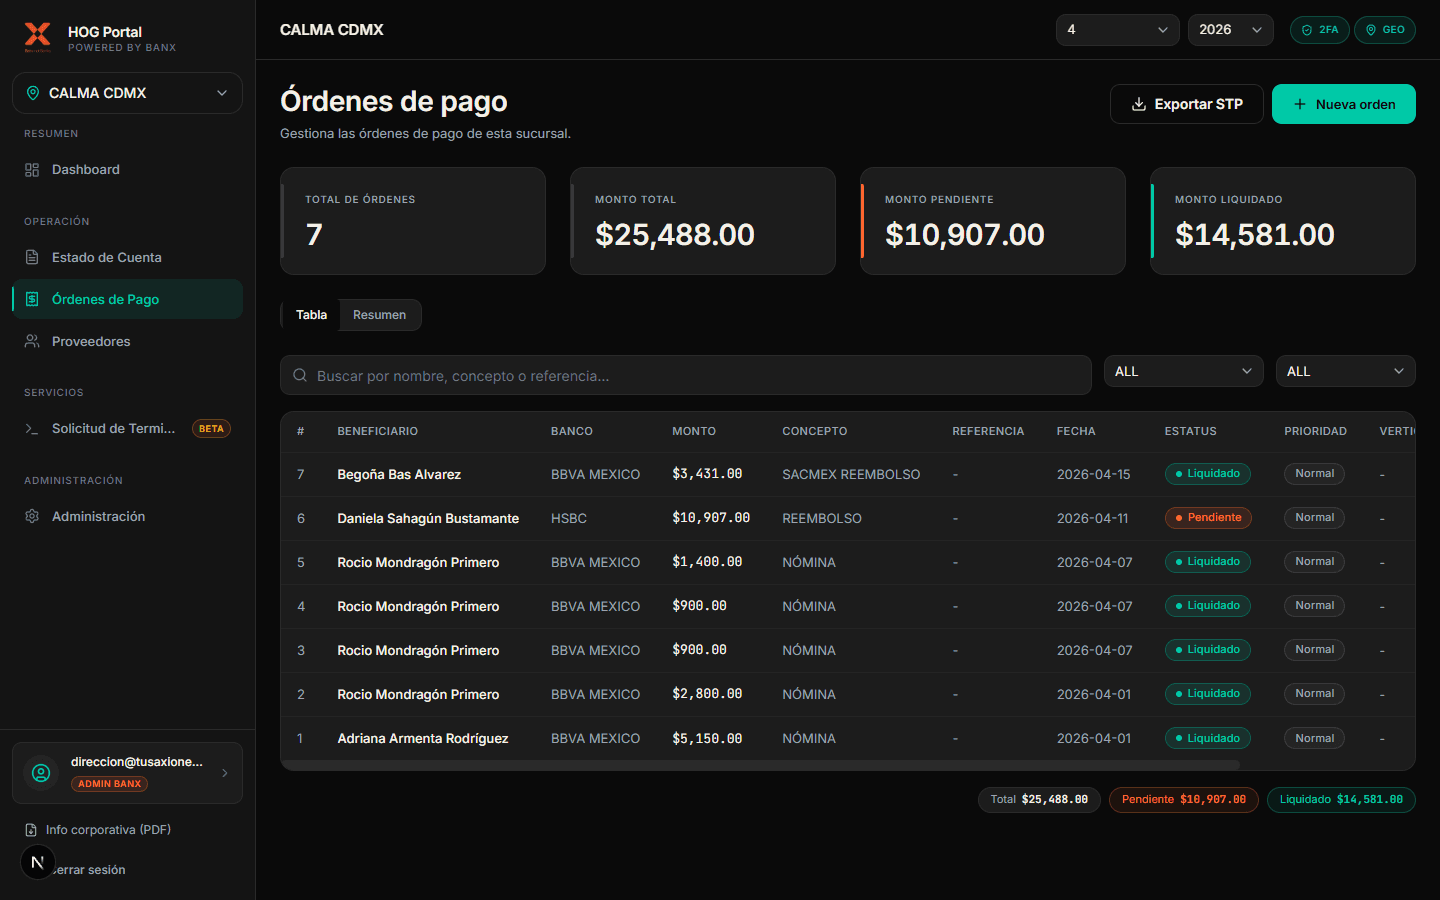Select the Tabla tab
Image resolution: width=1440 pixels, height=900 pixels.
click(311, 314)
